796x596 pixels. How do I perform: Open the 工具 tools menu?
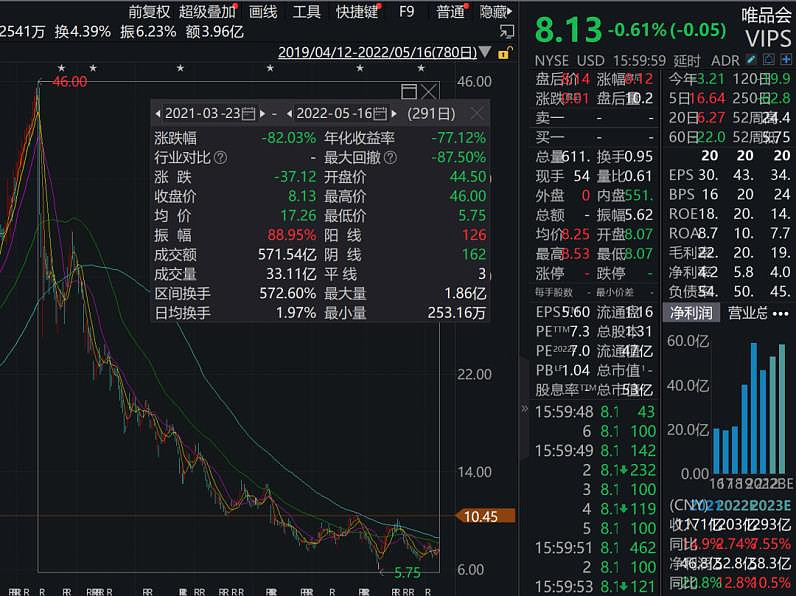point(307,12)
